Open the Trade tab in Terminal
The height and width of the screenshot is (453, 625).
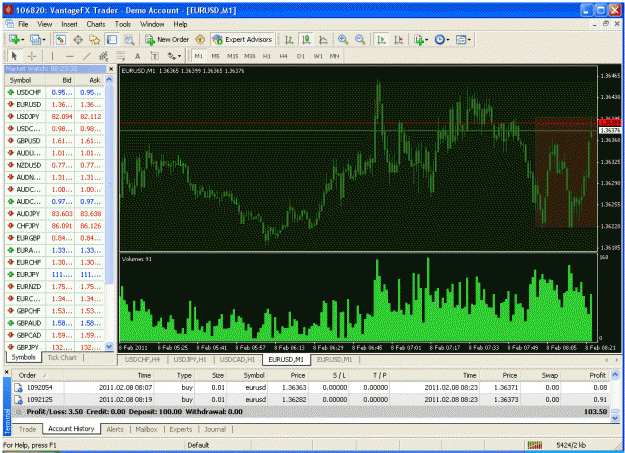click(27, 429)
